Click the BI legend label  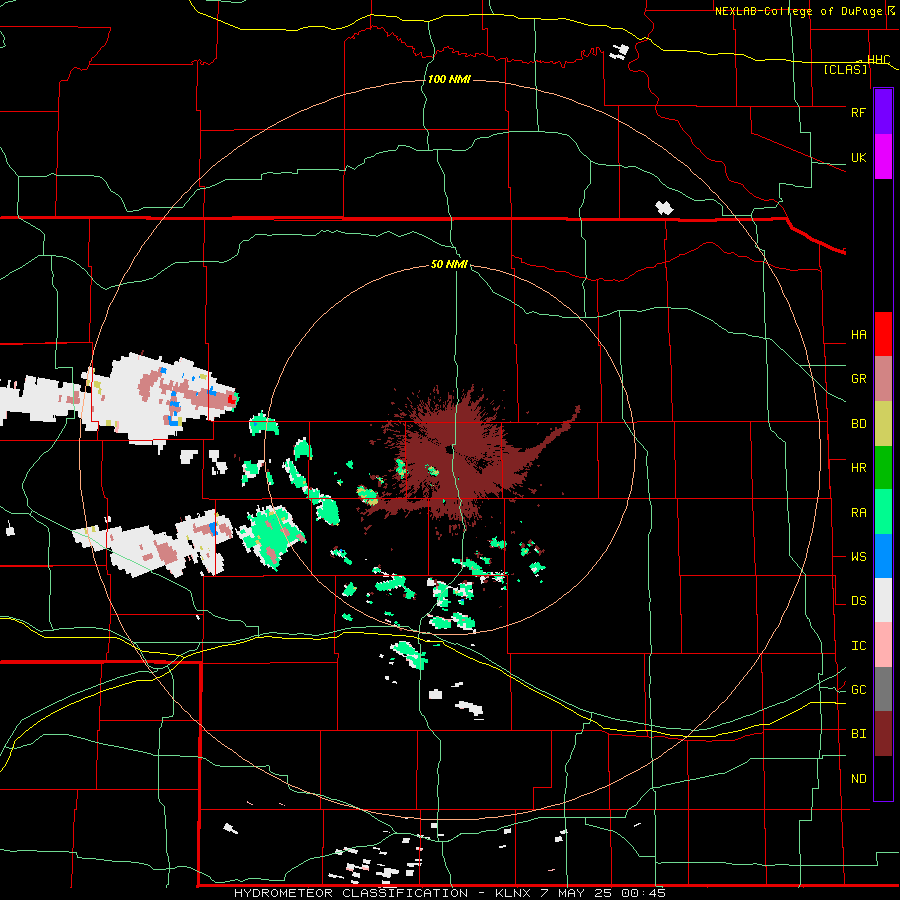click(x=858, y=734)
